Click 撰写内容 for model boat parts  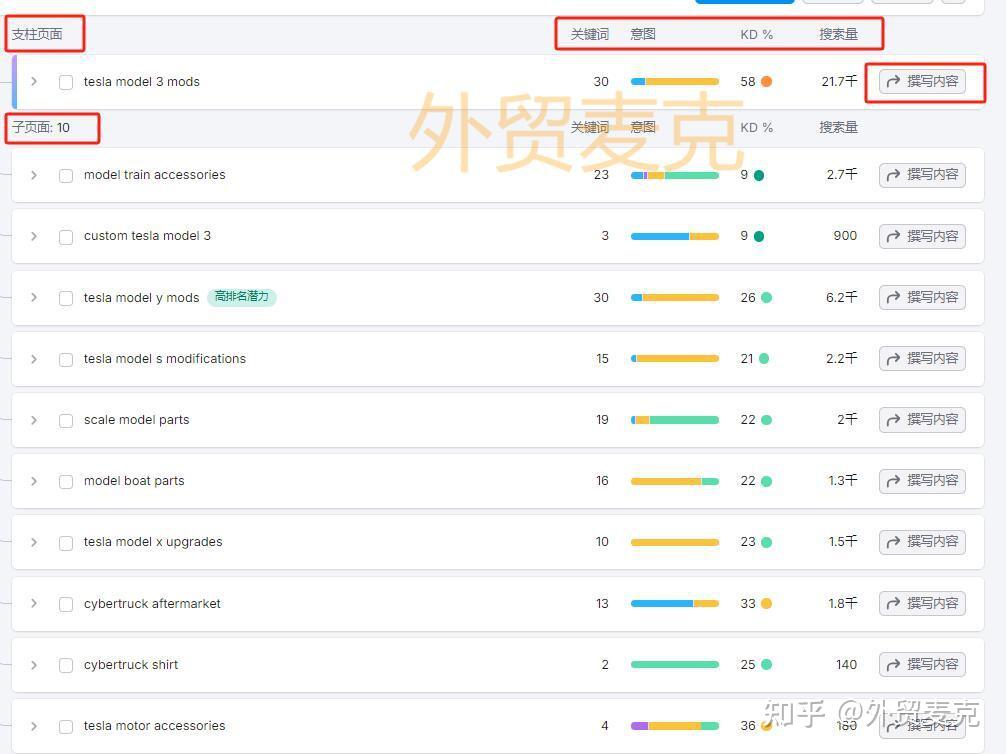click(922, 481)
